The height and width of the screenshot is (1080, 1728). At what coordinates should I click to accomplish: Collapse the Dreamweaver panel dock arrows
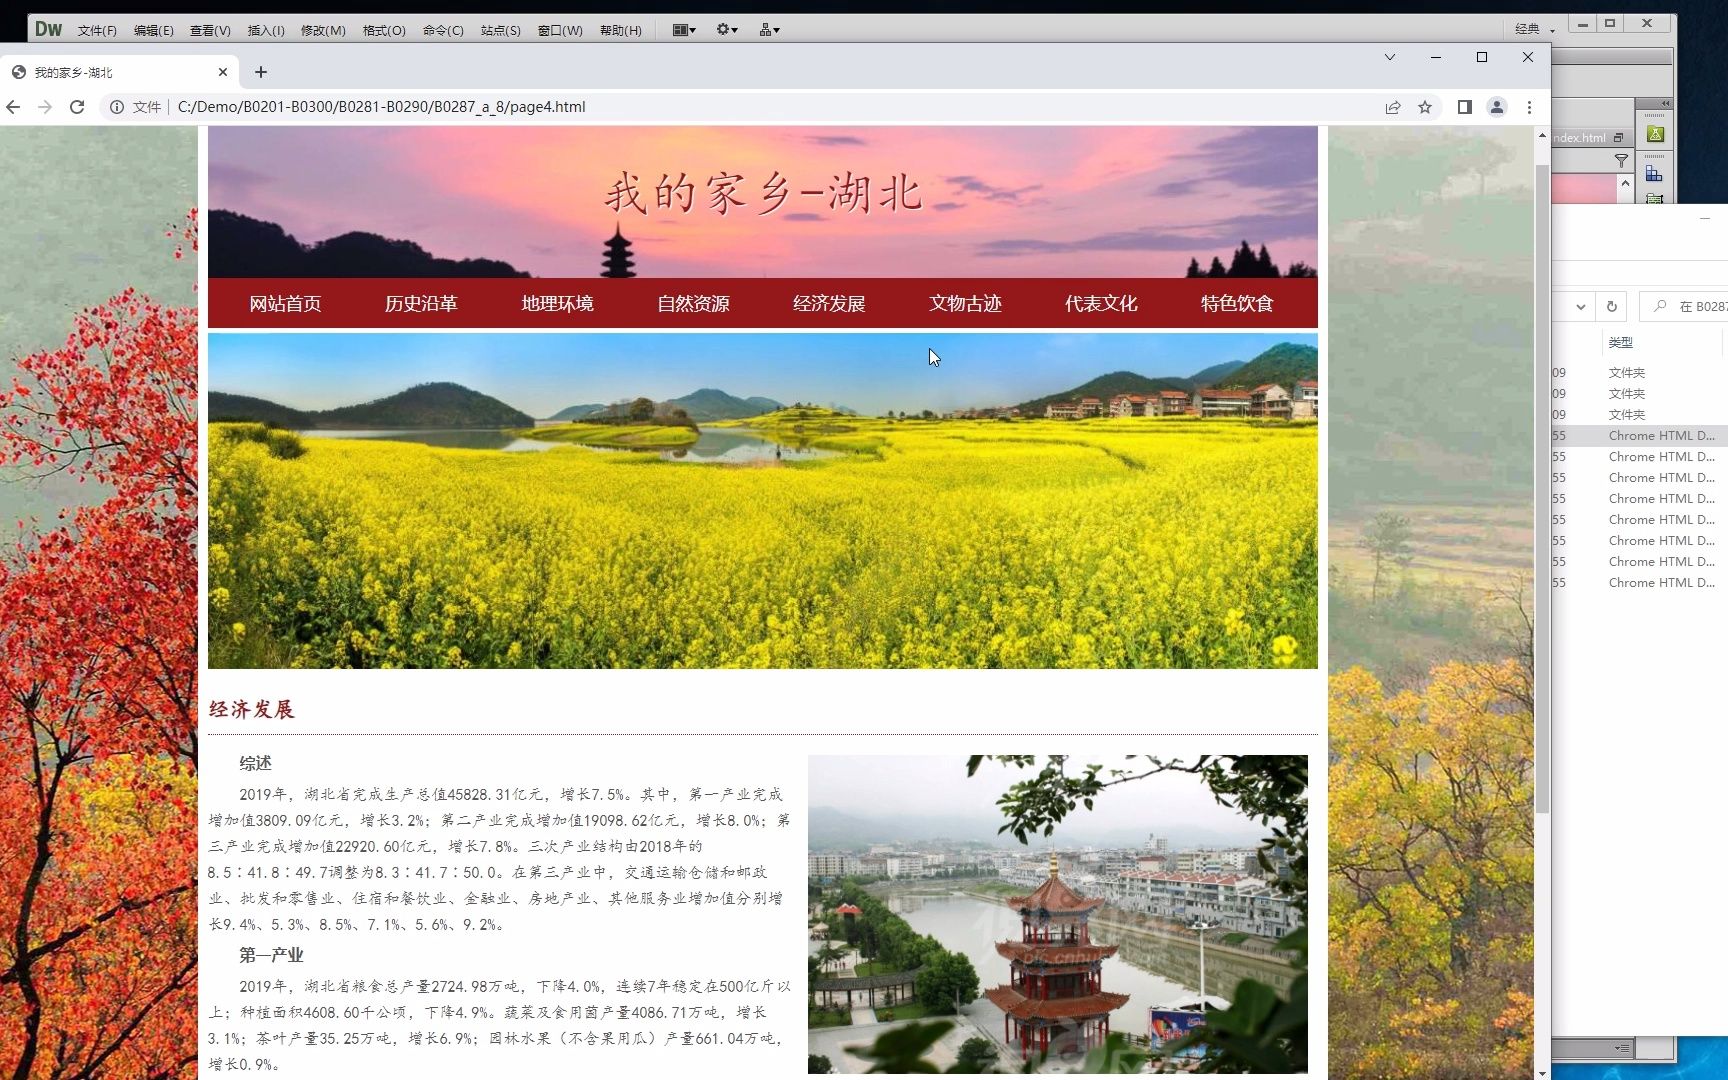point(1666,104)
